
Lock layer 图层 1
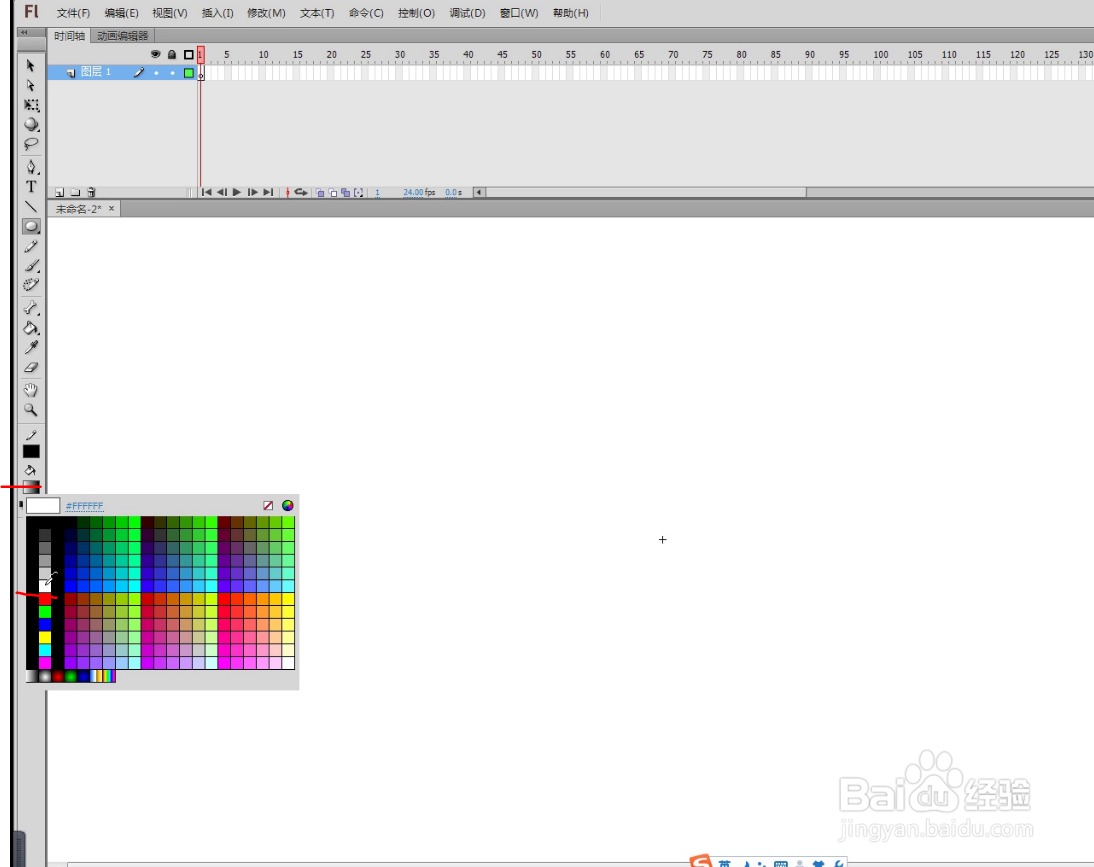click(x=172, y=72)
